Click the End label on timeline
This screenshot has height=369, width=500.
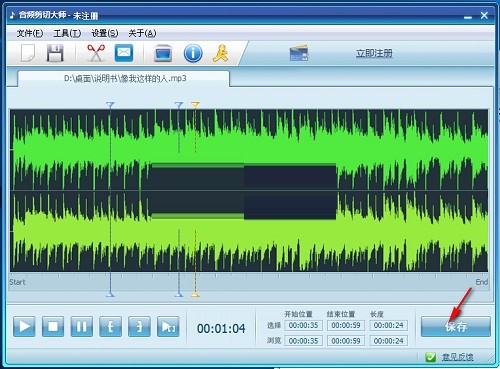[x=482, y=282]
